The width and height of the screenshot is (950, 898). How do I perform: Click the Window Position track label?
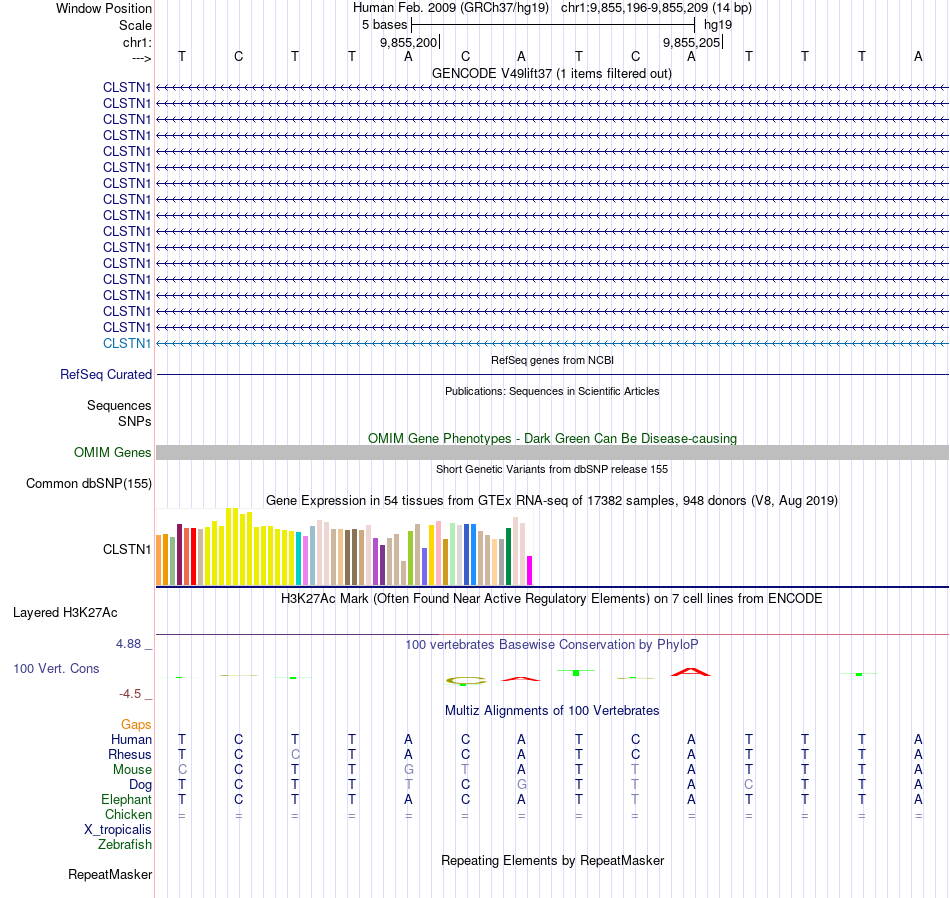point(104,8)
